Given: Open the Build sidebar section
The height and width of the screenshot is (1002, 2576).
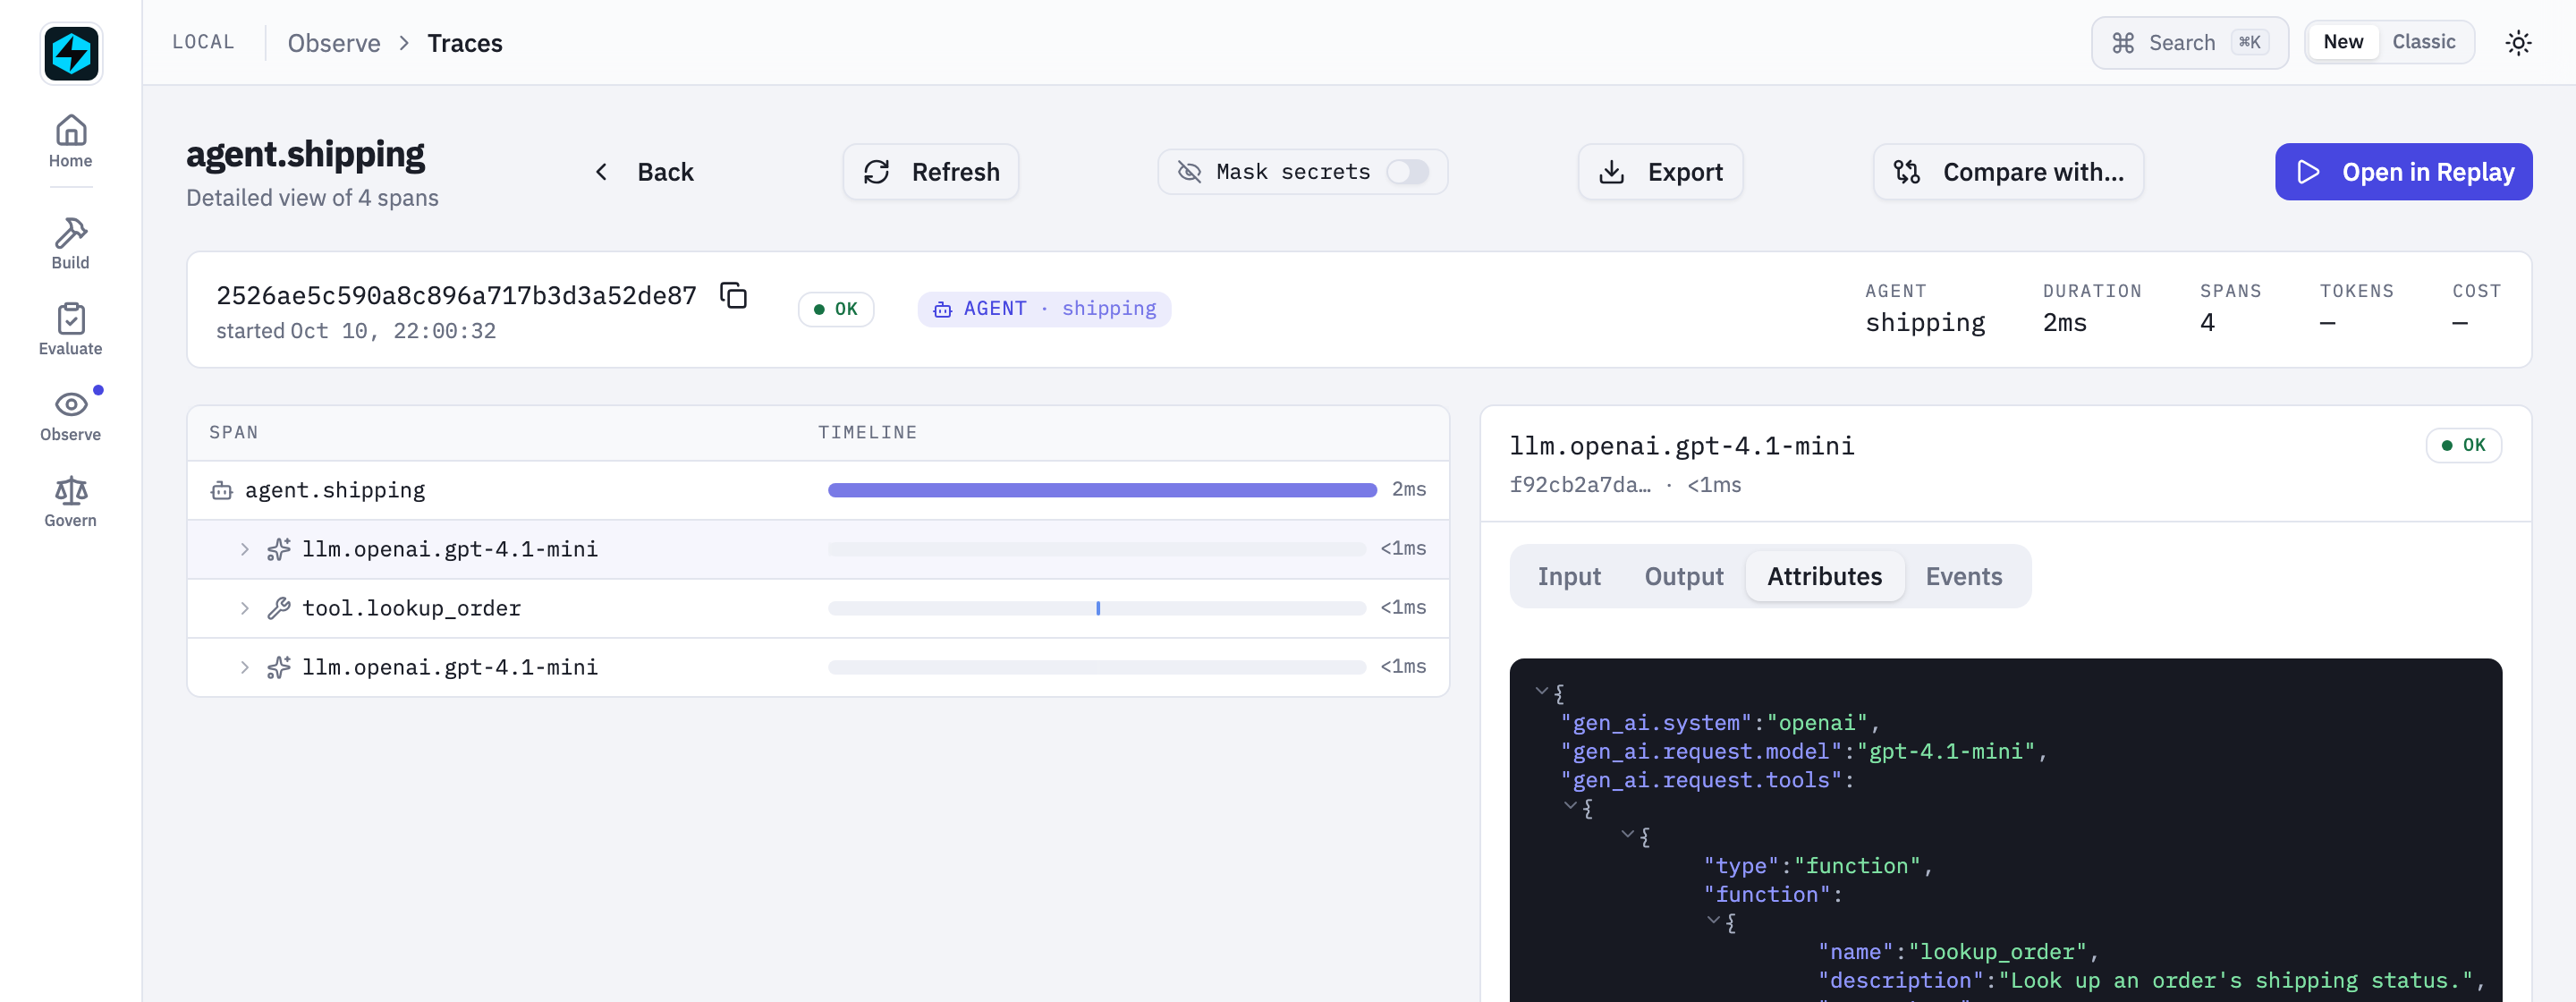Looking at the screenshot, I should (x=71, y=243).
